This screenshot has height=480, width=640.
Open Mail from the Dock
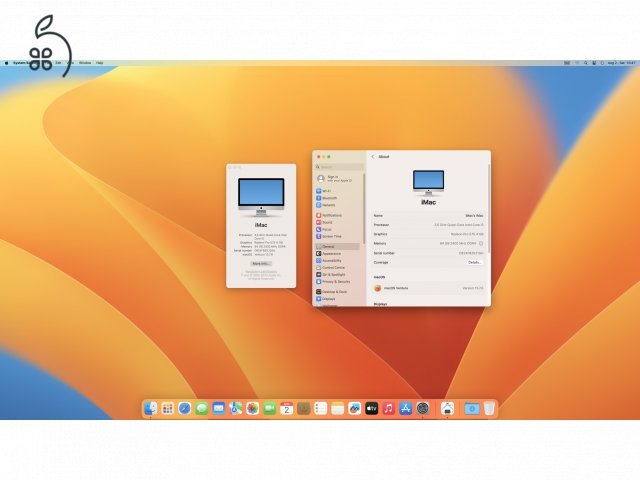(x=218, y=408)
